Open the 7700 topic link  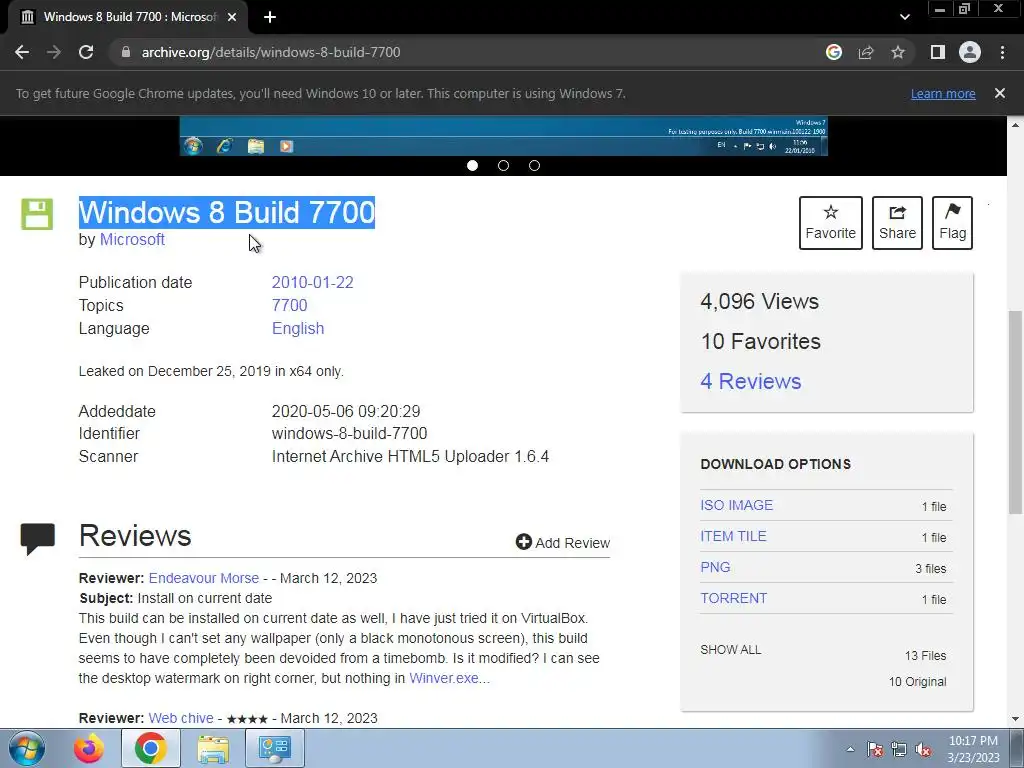289,305
